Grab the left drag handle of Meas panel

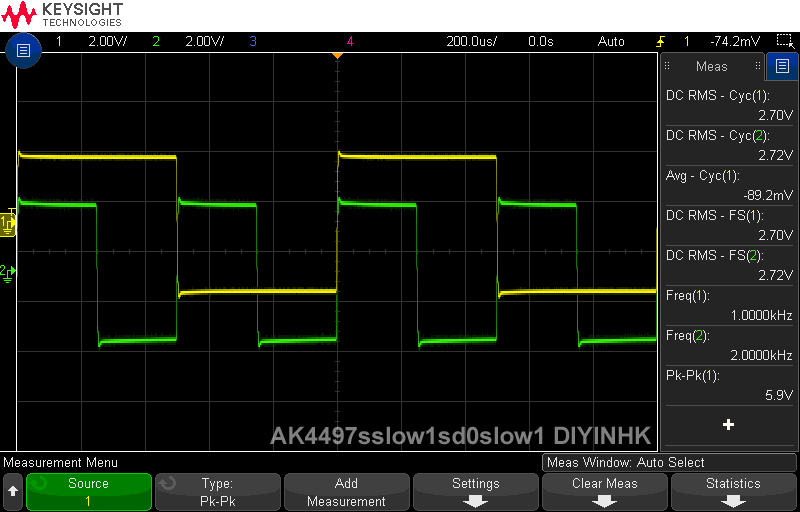tap(667, 66)
